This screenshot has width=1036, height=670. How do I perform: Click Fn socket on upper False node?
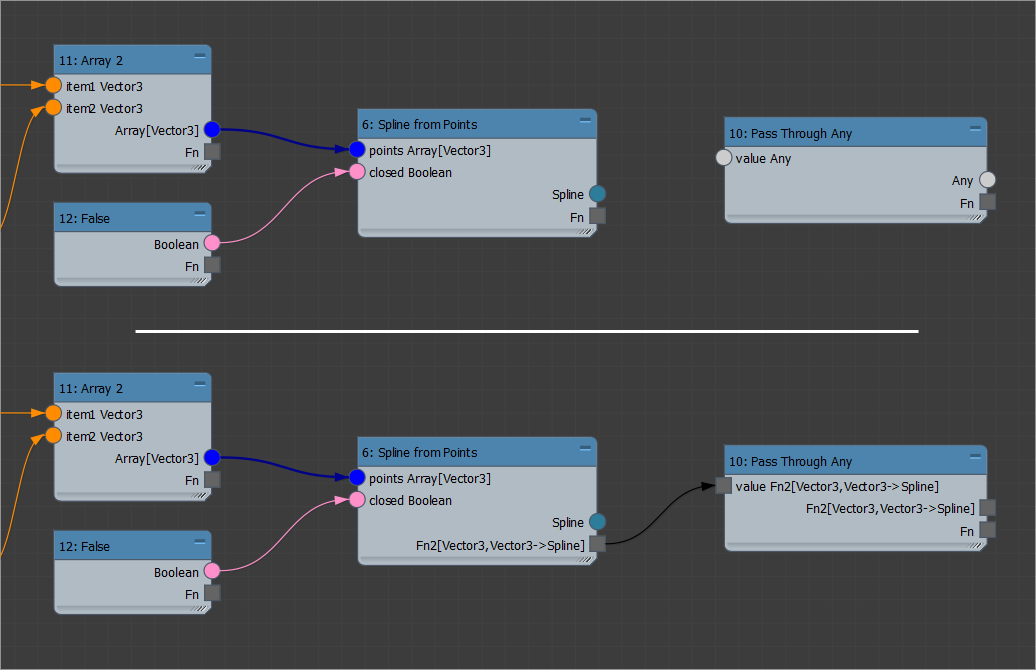coord(212,266)
